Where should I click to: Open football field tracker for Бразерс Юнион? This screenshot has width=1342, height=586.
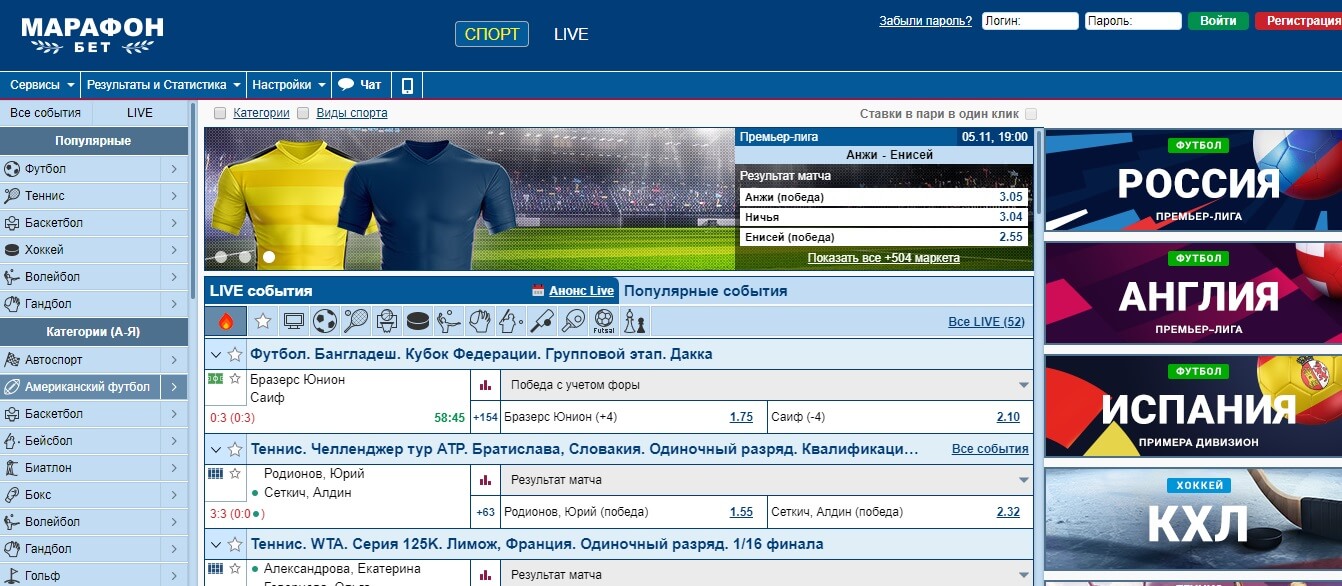(215, 379)
